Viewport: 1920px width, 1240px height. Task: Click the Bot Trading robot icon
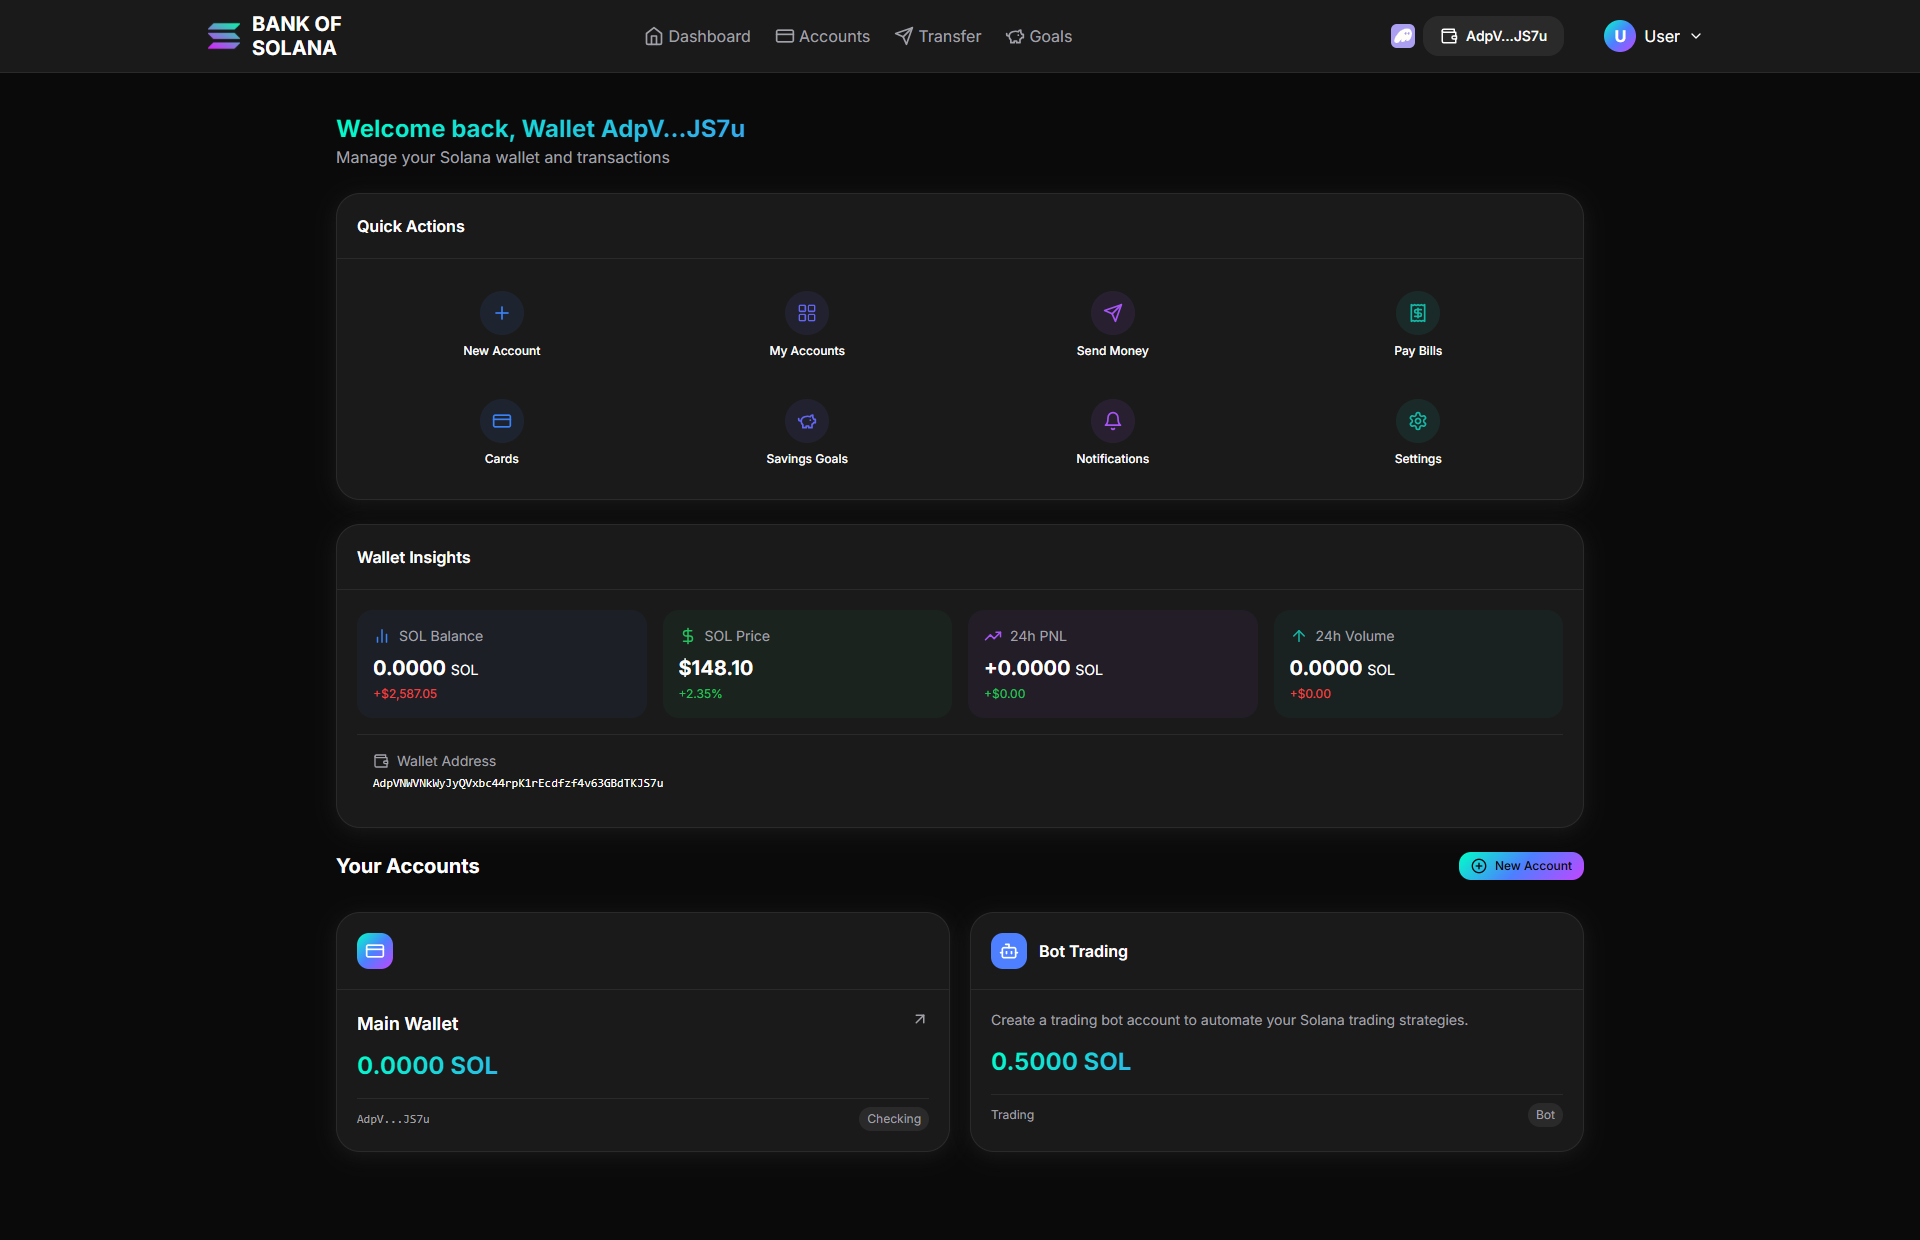1008,951
